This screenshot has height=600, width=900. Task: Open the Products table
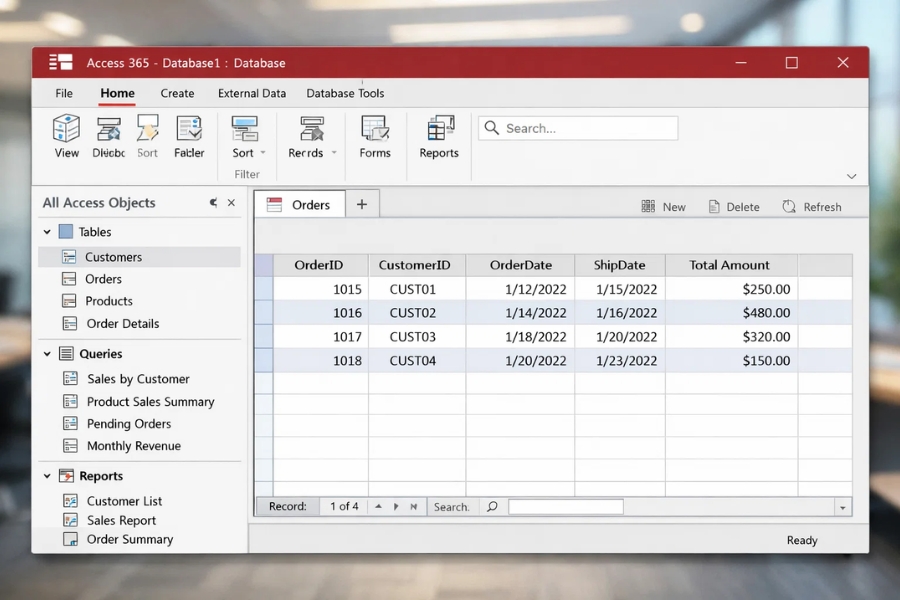(x=109, y=301)
